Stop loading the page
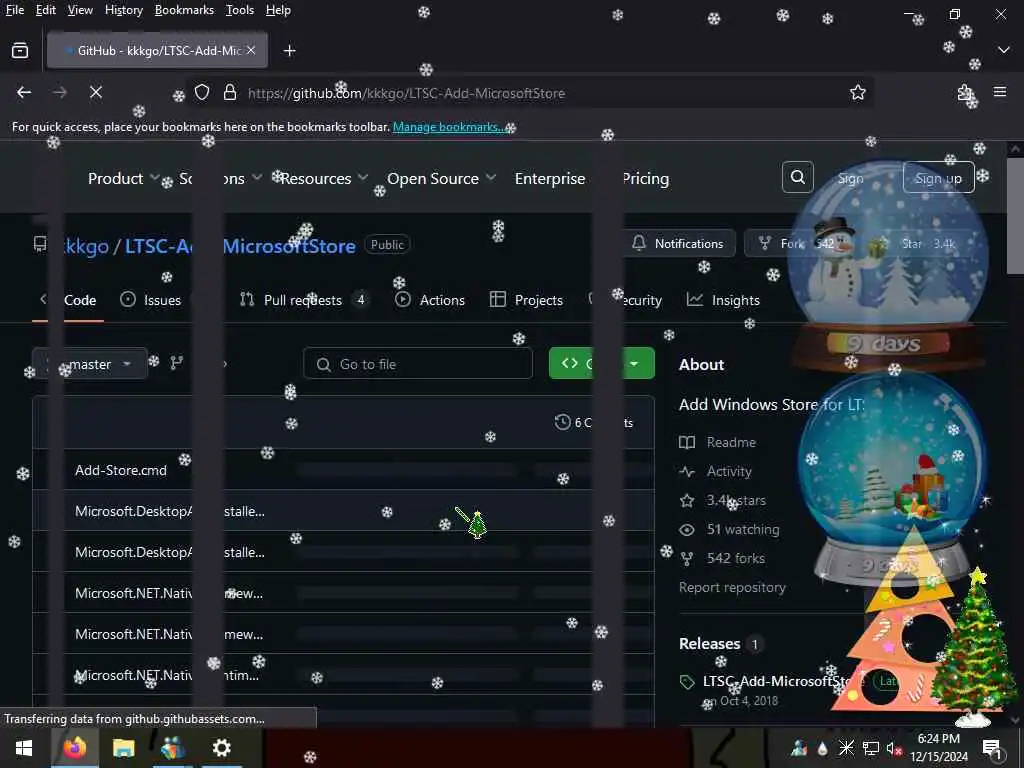Screen dimensions: 1024x768 [95, 93]
